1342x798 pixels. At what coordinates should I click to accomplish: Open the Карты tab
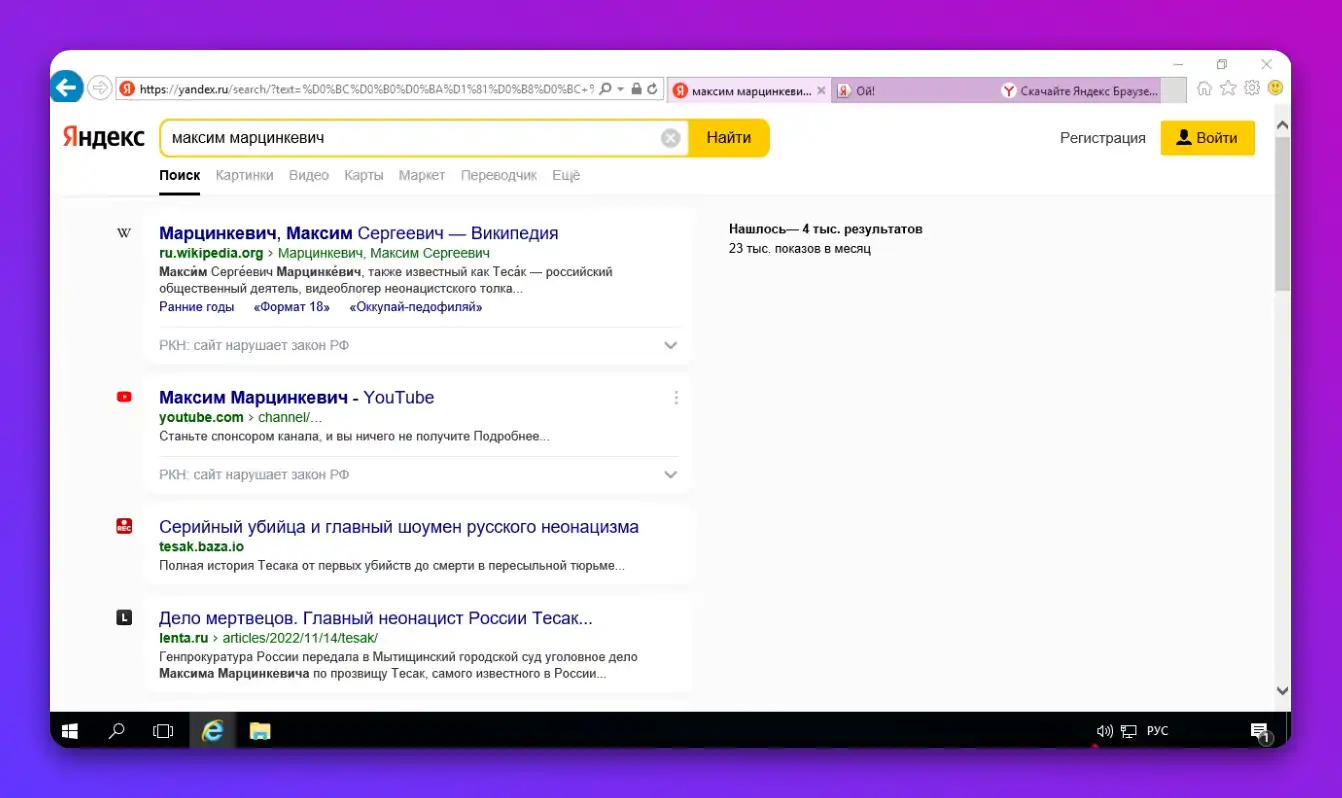coord(364,175)
